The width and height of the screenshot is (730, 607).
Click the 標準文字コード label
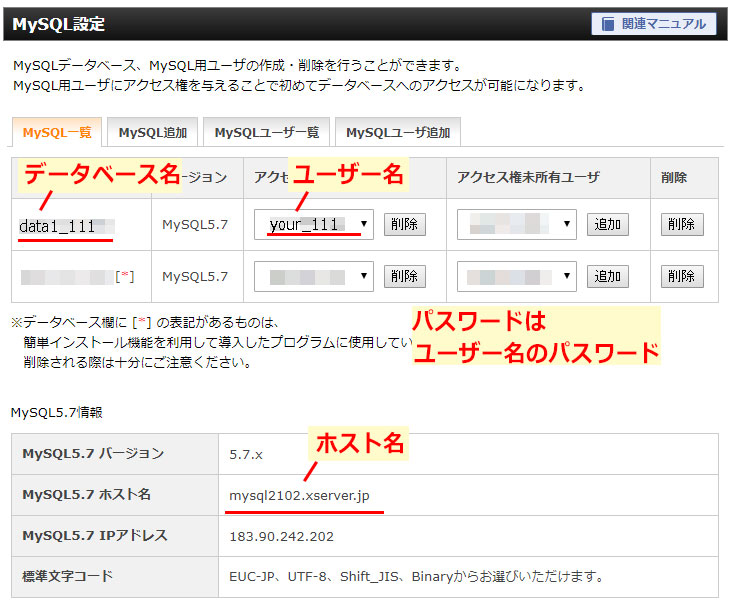68,576
